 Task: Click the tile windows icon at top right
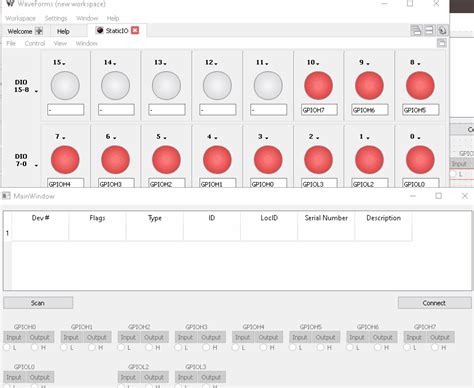coord(429,31)
